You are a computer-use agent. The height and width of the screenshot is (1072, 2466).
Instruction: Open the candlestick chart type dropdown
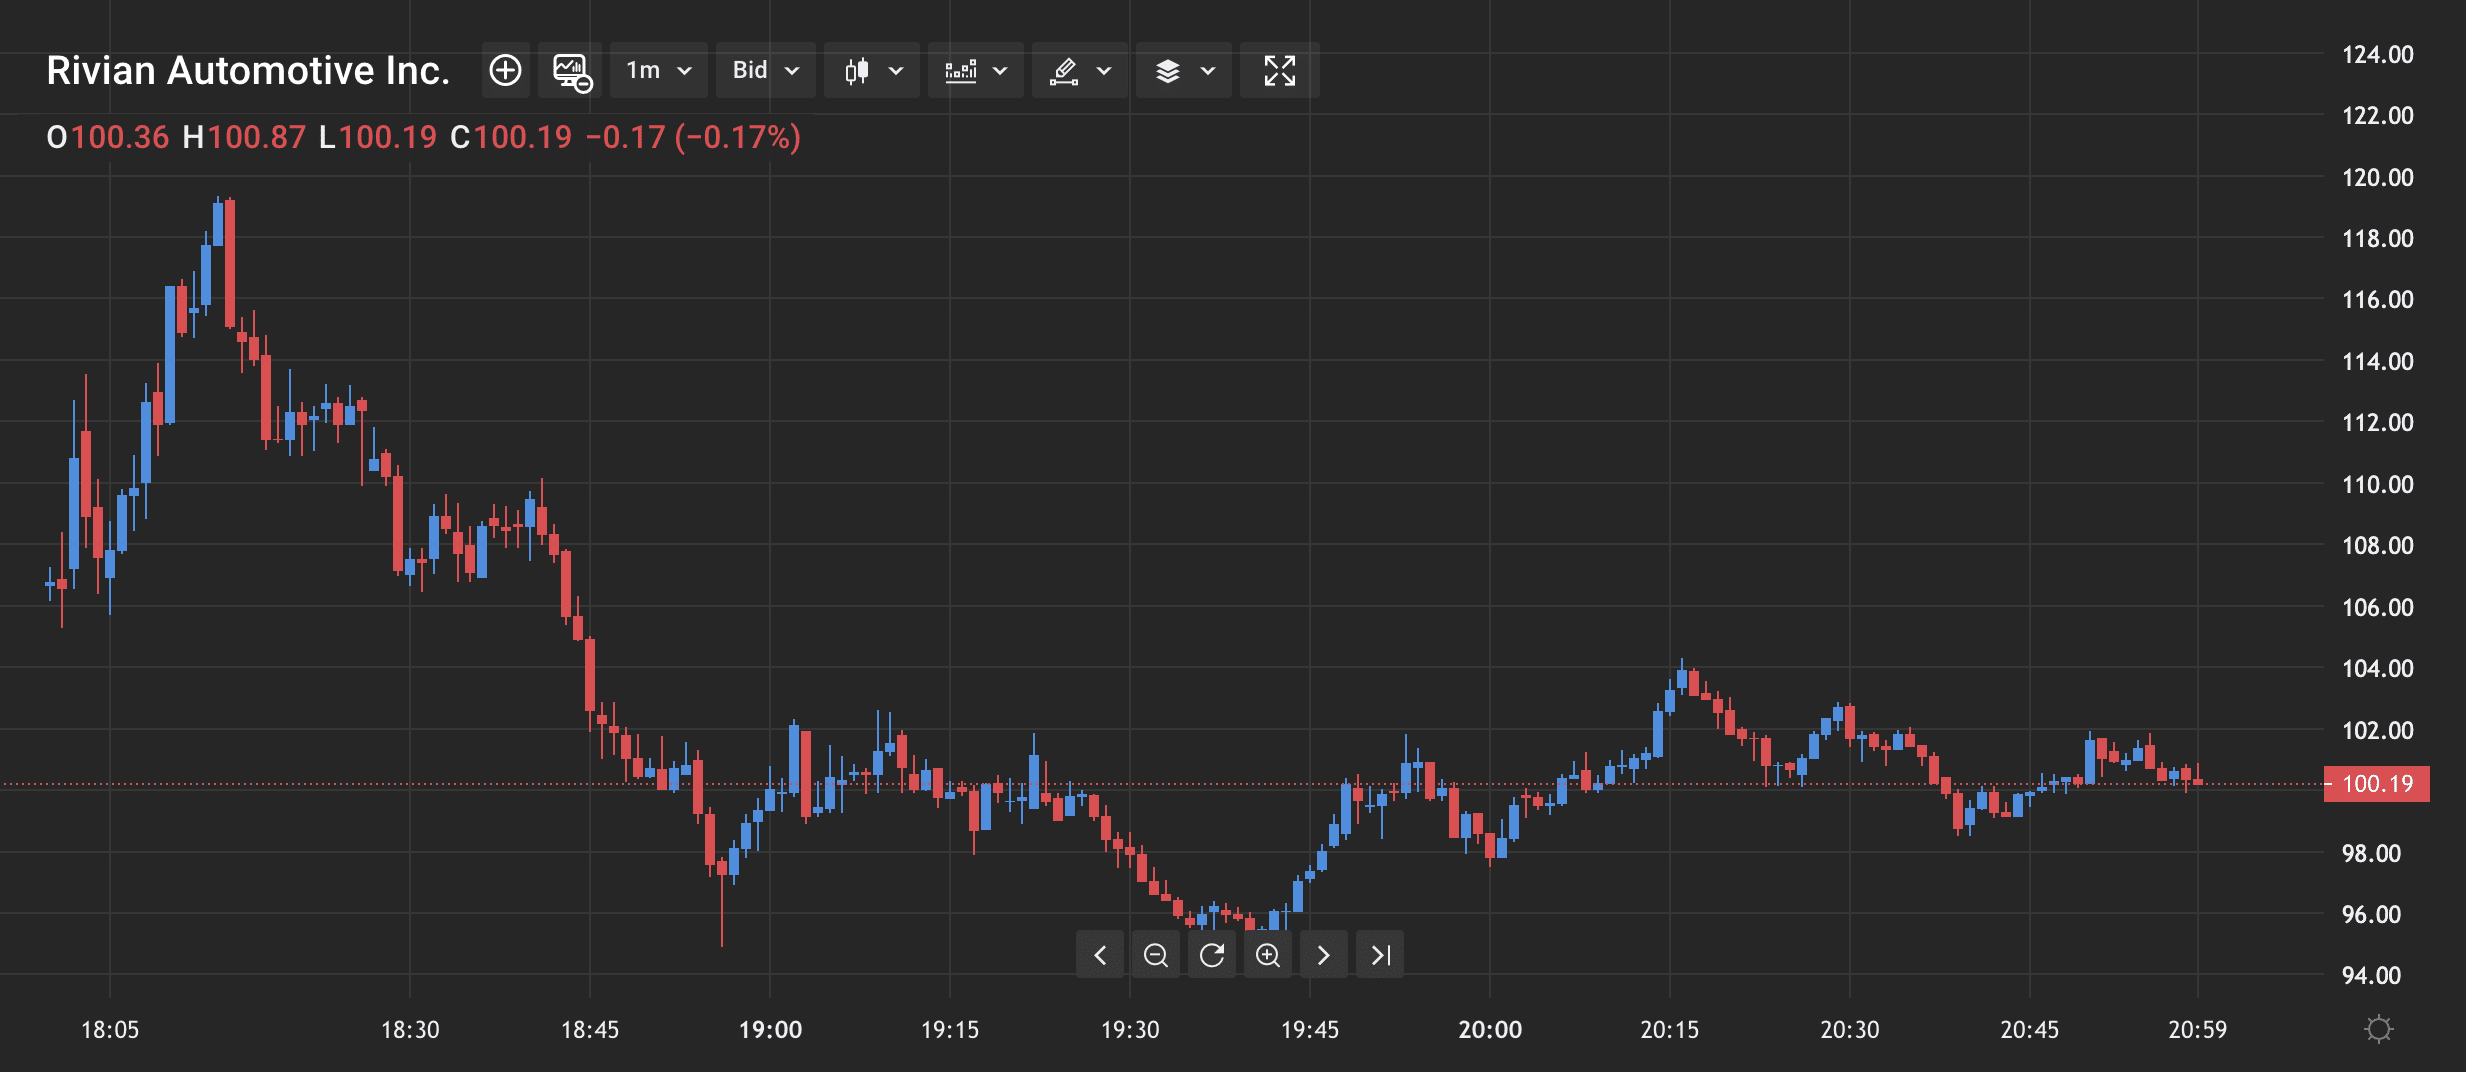(872, 70)
